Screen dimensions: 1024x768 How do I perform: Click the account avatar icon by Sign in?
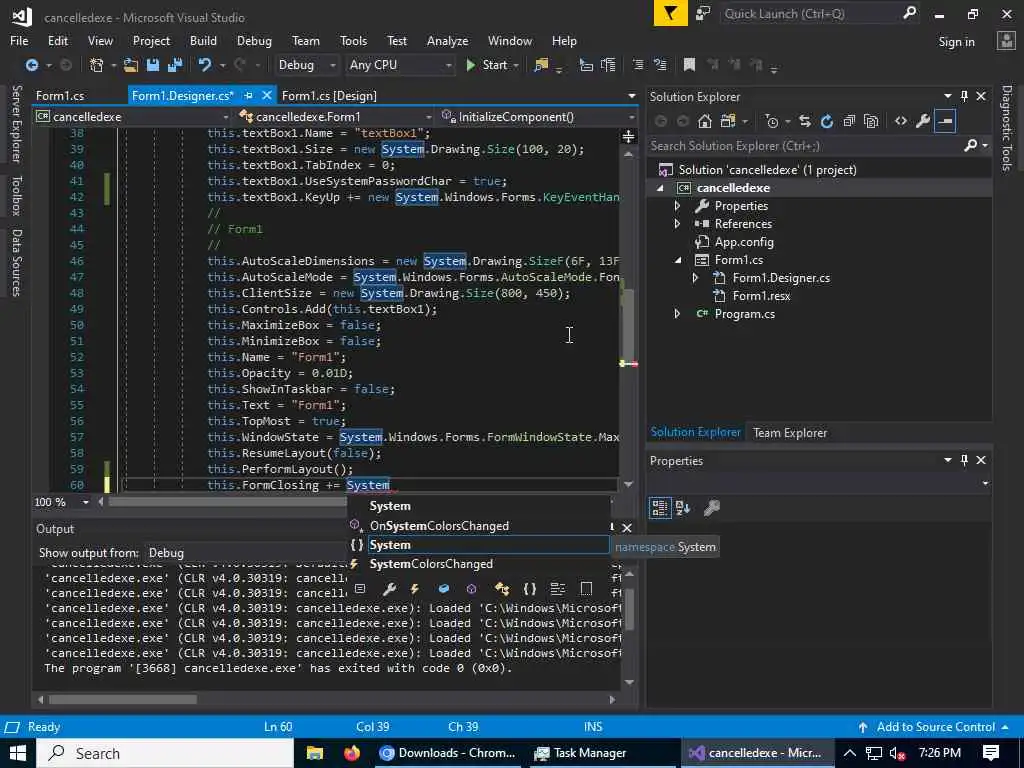point(1006,41)
